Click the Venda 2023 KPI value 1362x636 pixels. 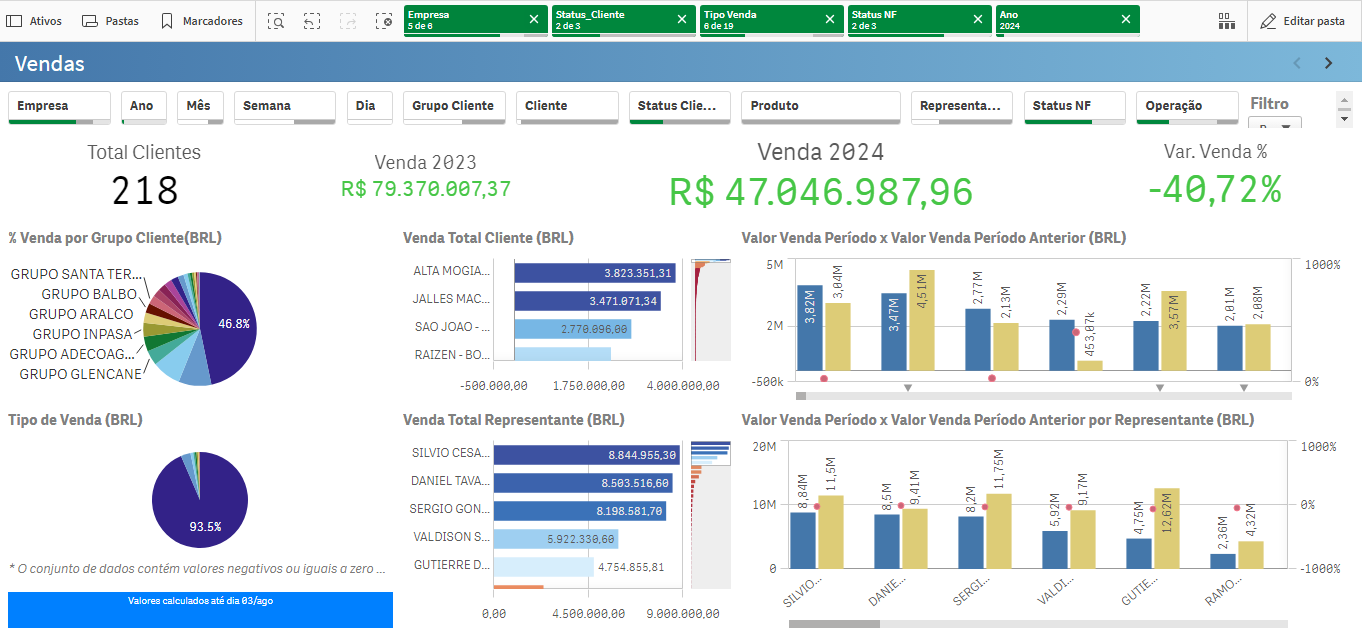pyautogui.click(x=426, y=188)
